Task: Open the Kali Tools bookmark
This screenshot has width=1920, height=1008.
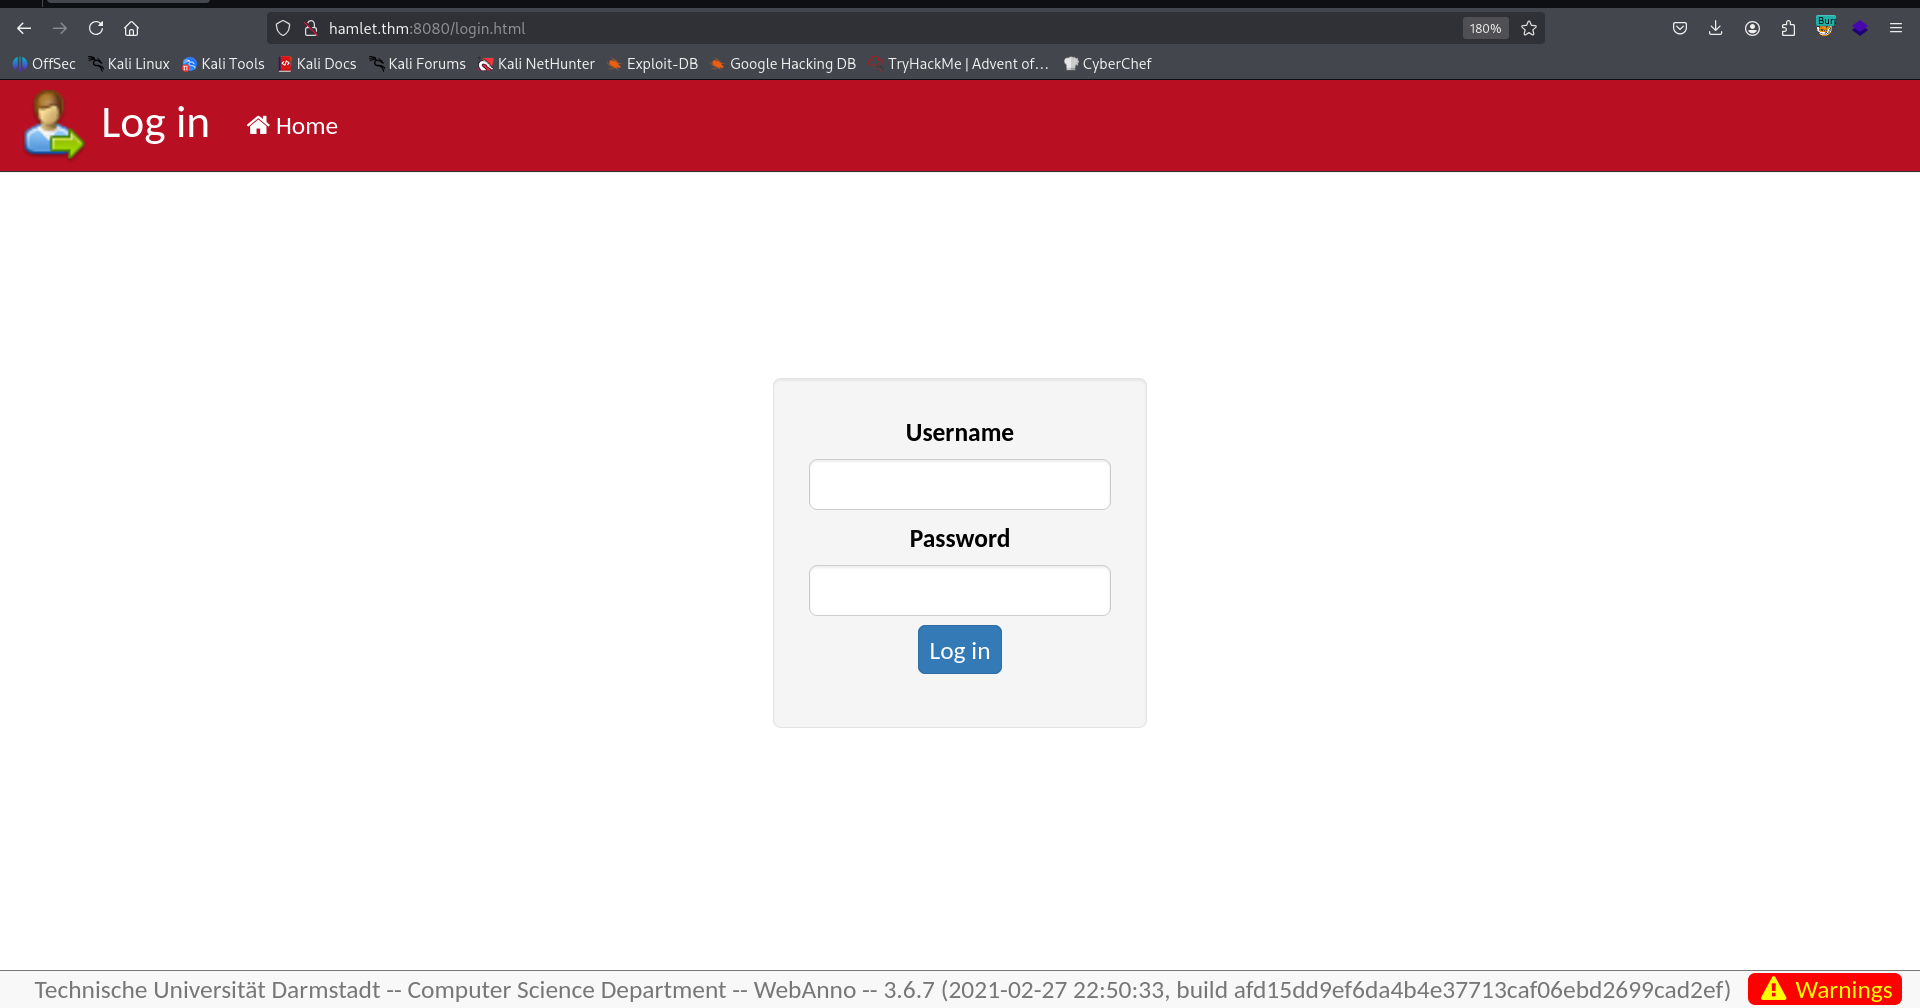Action: point(223,63)
